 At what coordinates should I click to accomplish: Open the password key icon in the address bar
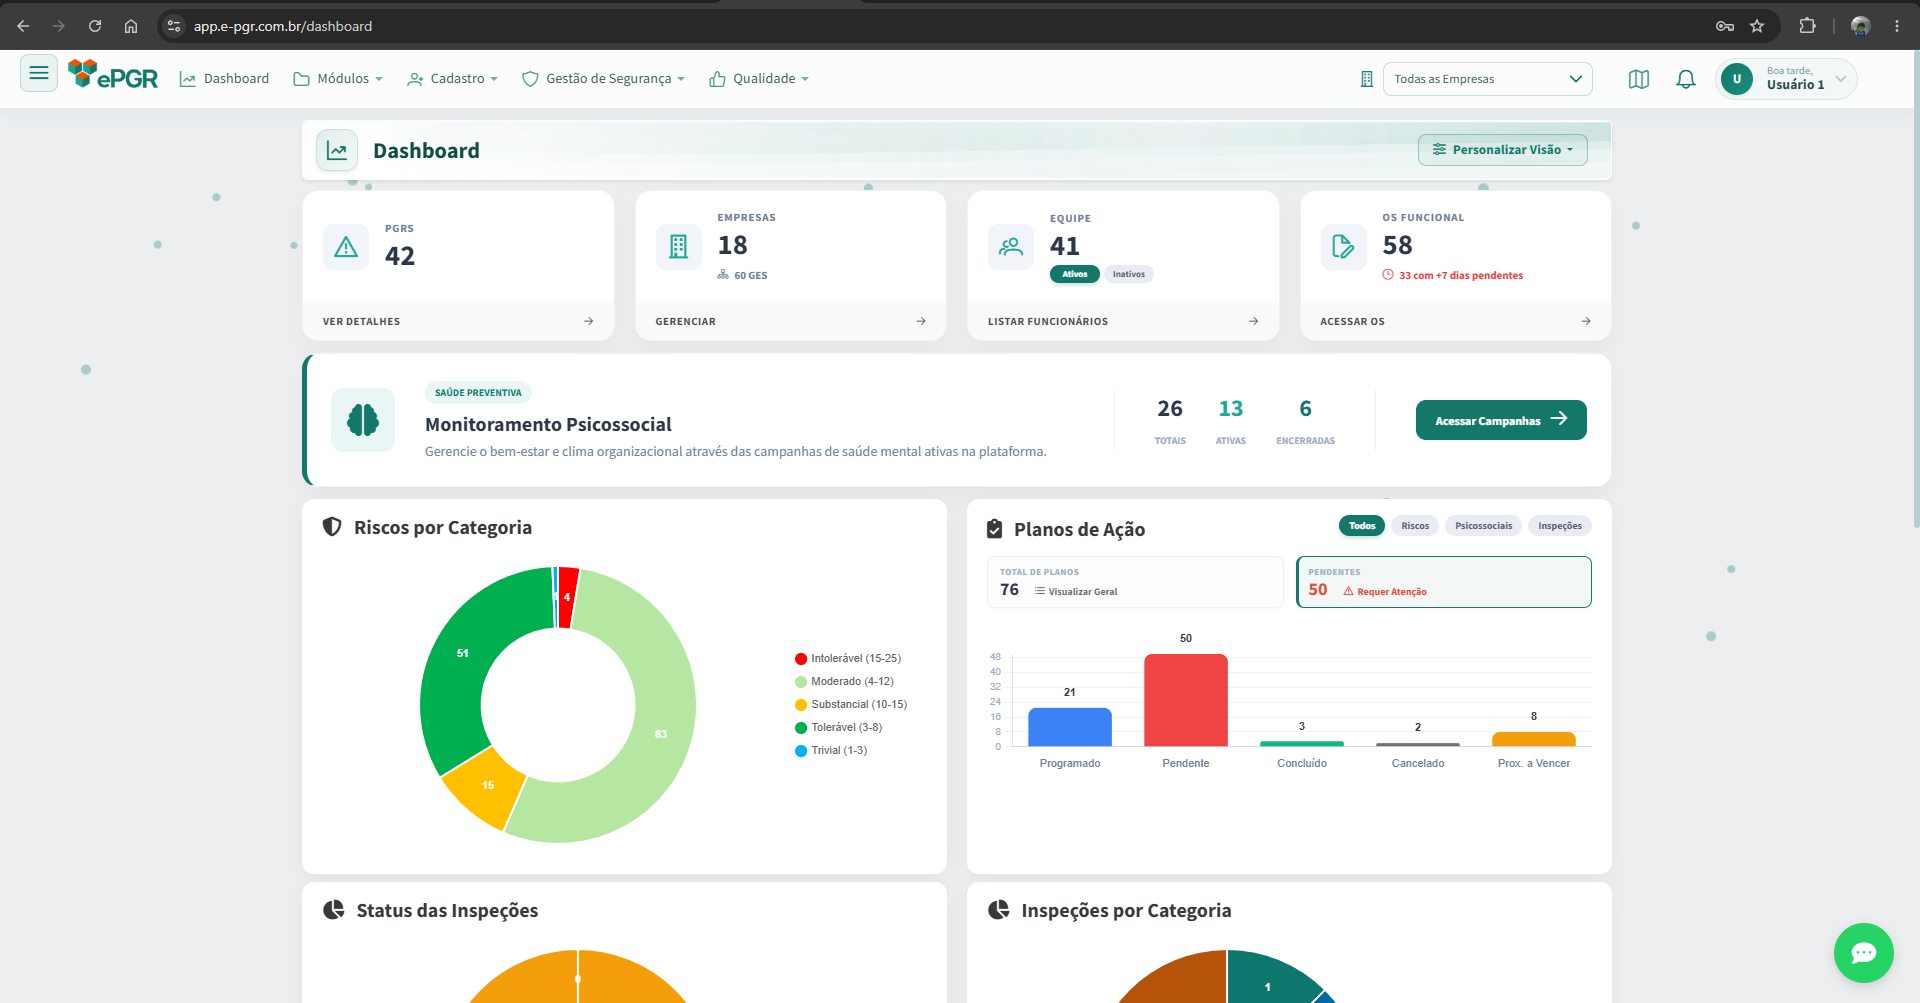click(x=1725, y=26)
